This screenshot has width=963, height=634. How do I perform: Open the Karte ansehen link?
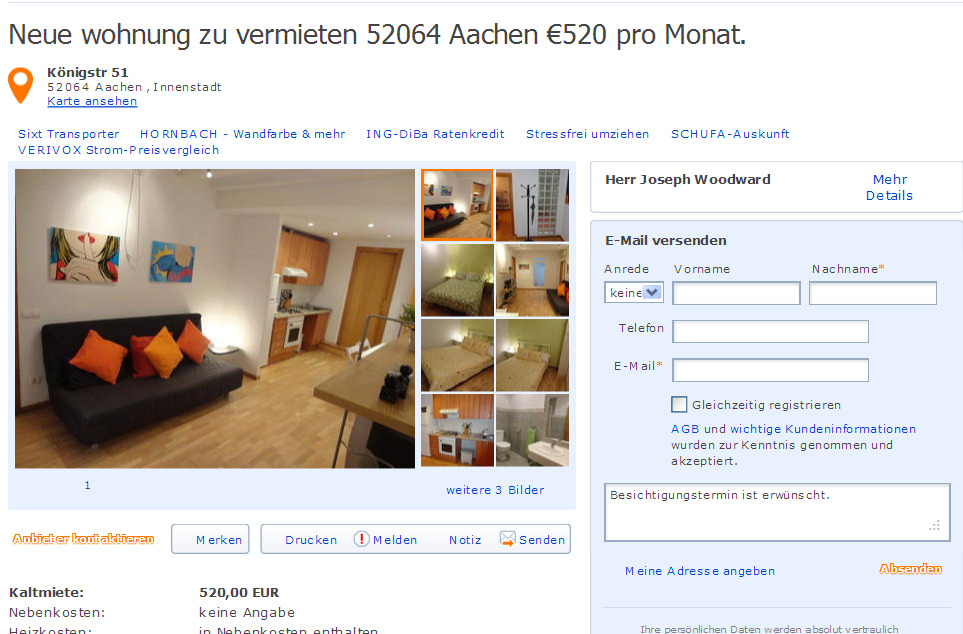pos(92,101)
